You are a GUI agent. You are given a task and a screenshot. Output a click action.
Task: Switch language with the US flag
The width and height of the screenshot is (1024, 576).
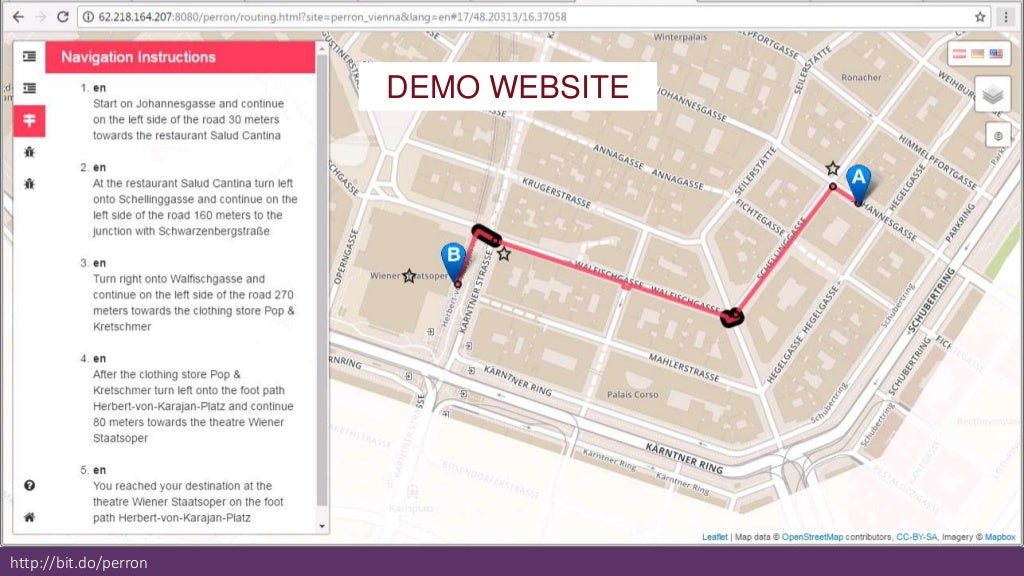point(996,54)
